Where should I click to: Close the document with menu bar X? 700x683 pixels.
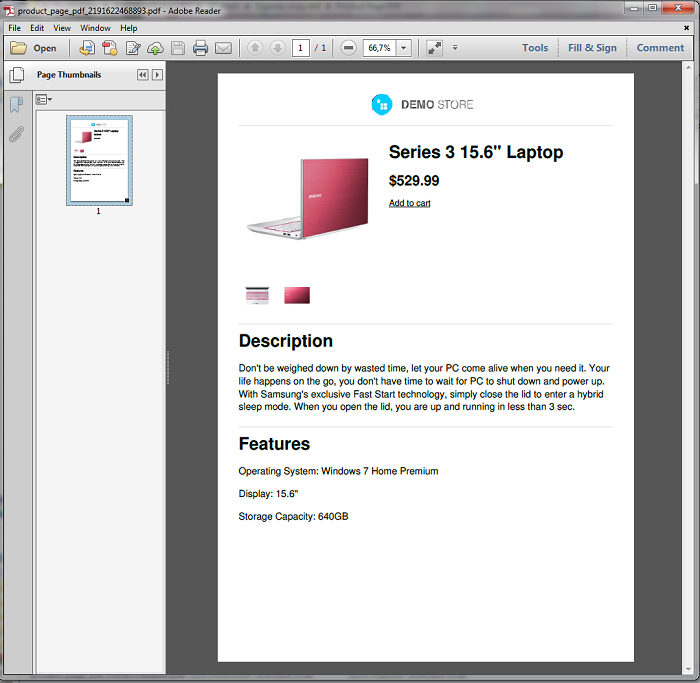click(x=686, y=28)
